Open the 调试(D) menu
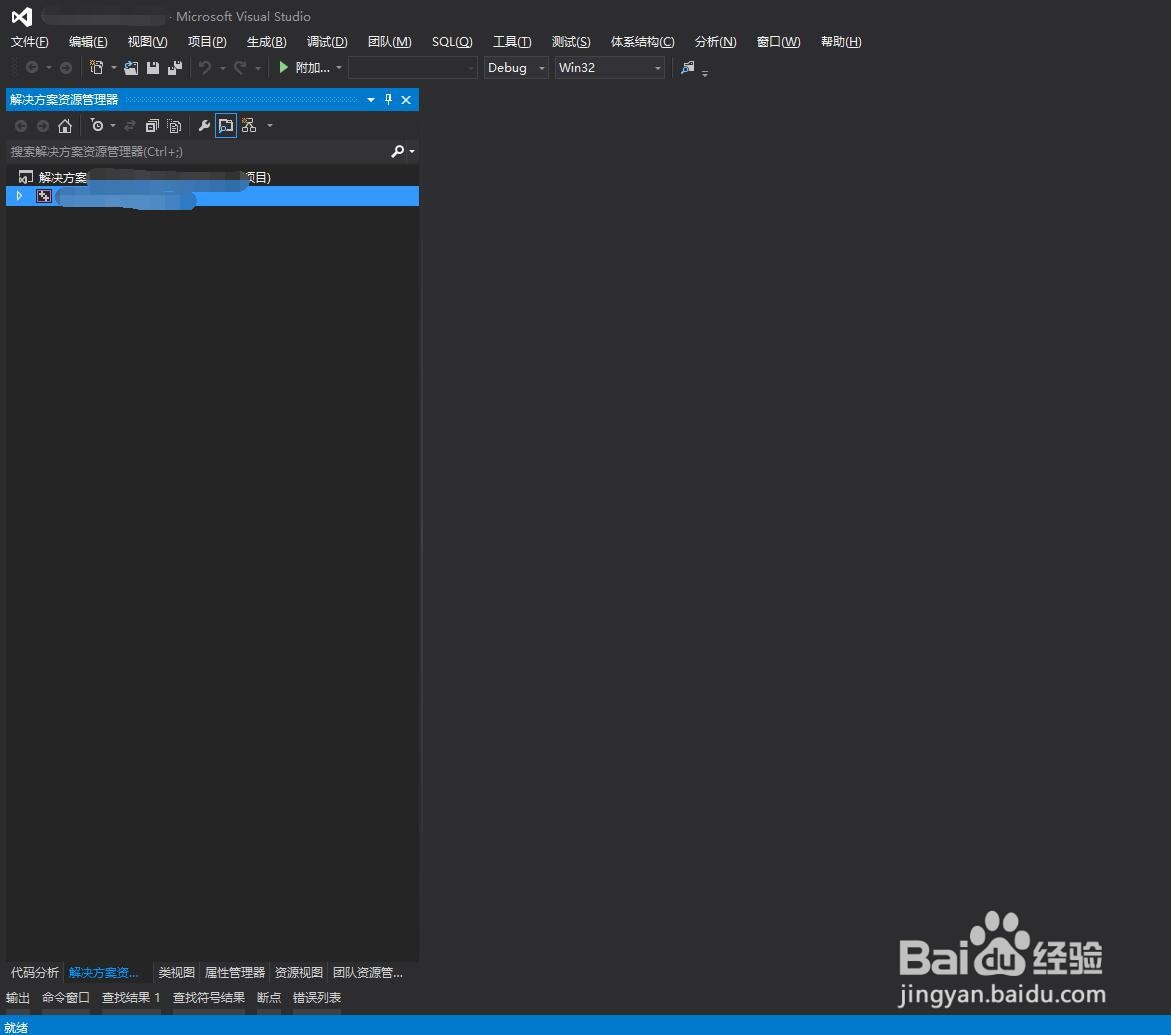The image size is (1171, 1035). click(327, 41)
